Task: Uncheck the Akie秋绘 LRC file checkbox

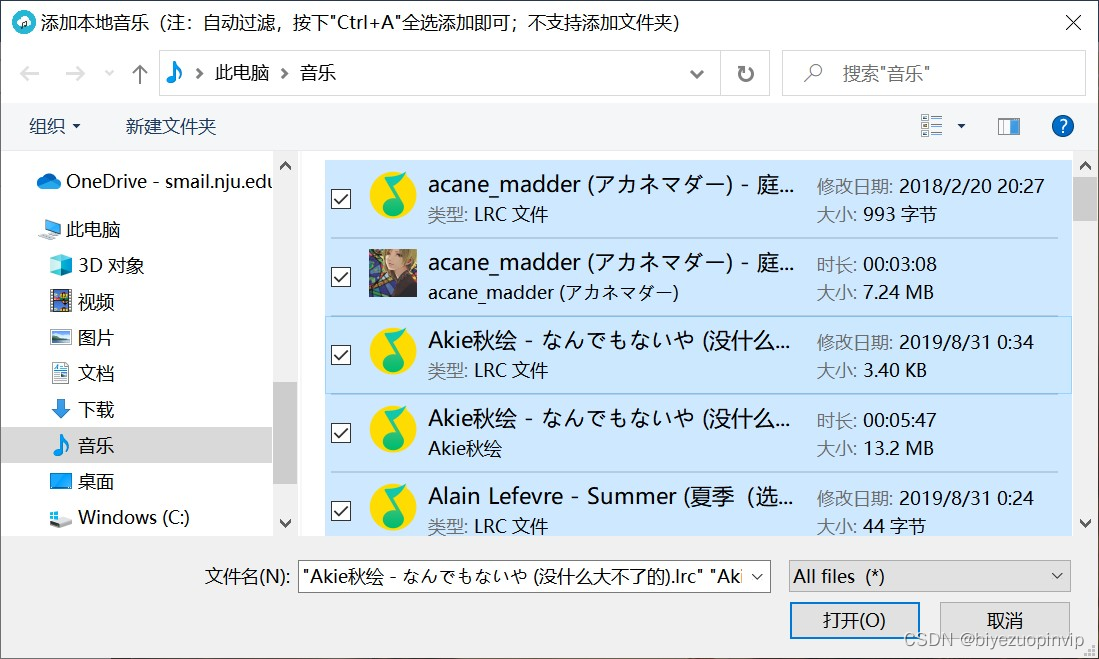Action: click(341, 355)
